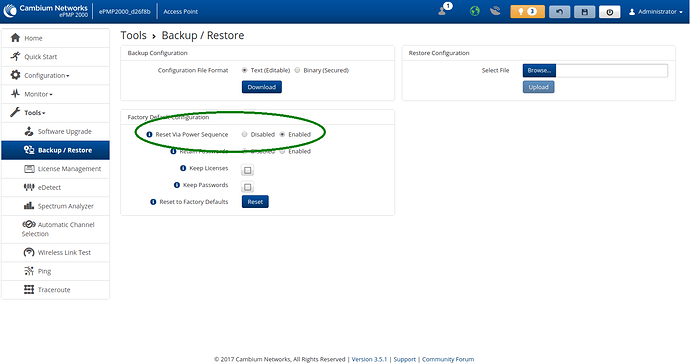
Task: Select Binary (Secured) file format
Action: (x=297, y=70)
